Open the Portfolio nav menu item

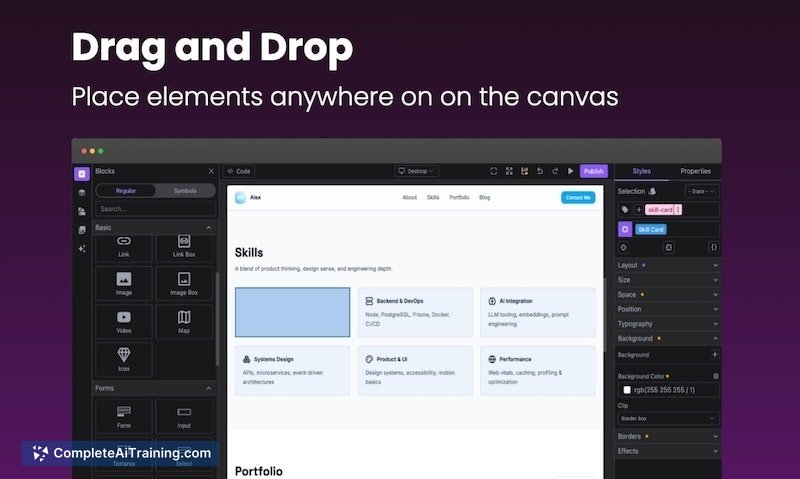coord(459,198)
